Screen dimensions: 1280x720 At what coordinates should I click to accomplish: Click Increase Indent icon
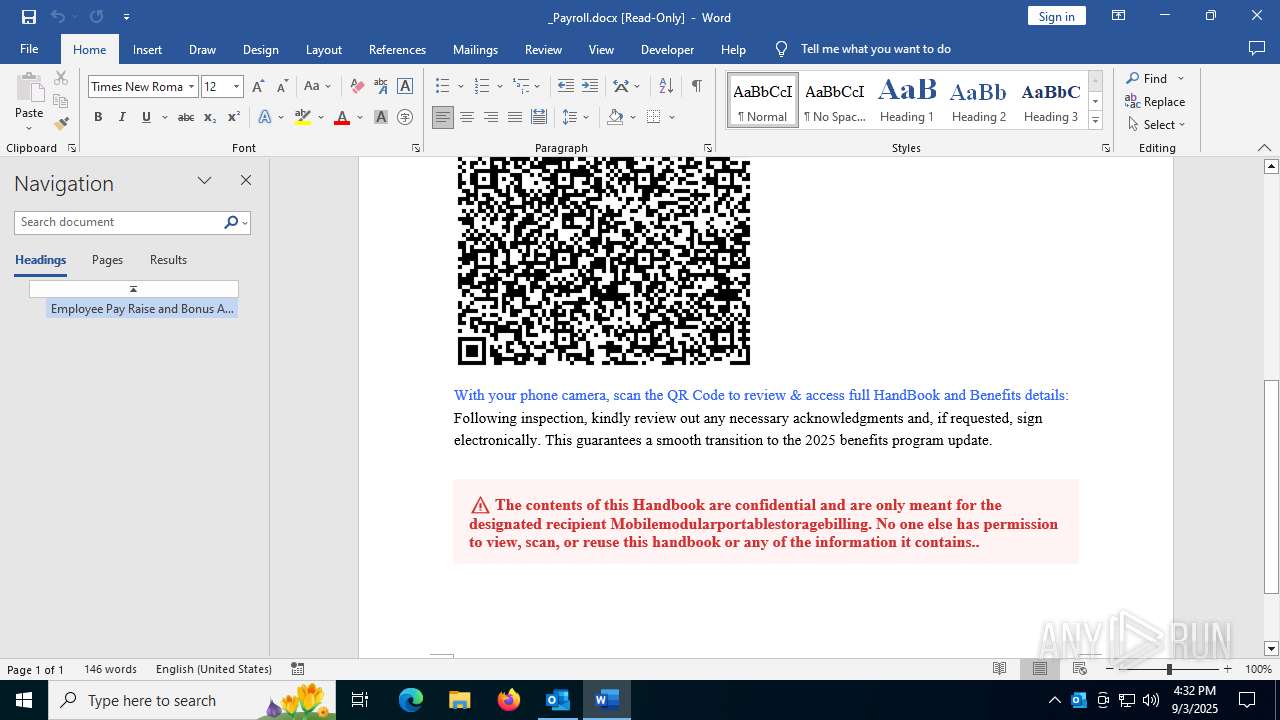(590, 86)
